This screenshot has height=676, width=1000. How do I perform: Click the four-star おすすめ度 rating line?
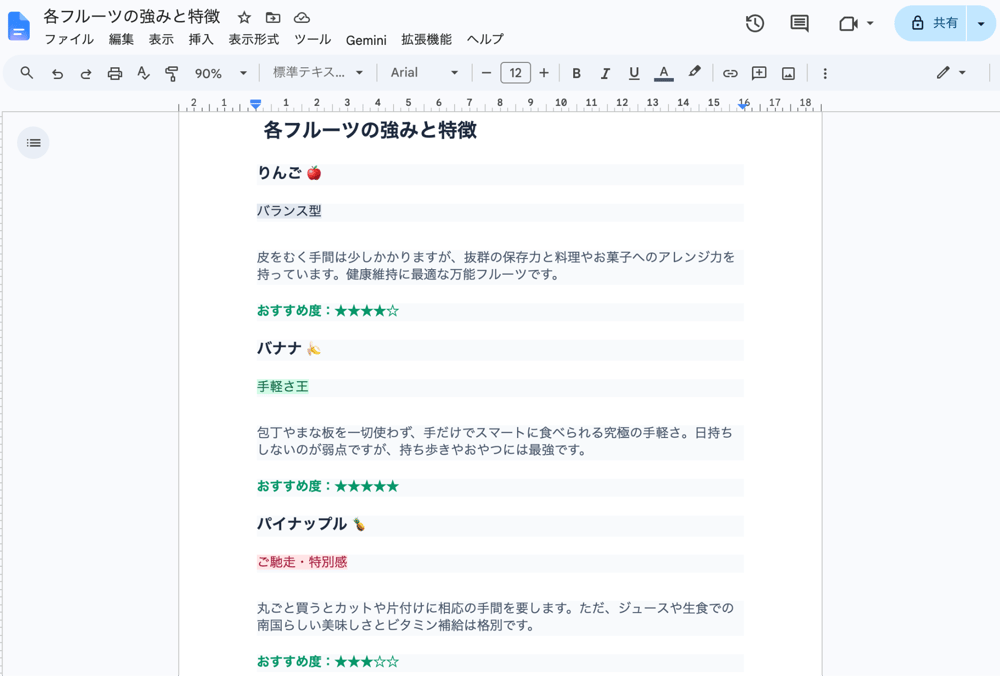coord(328,311)
